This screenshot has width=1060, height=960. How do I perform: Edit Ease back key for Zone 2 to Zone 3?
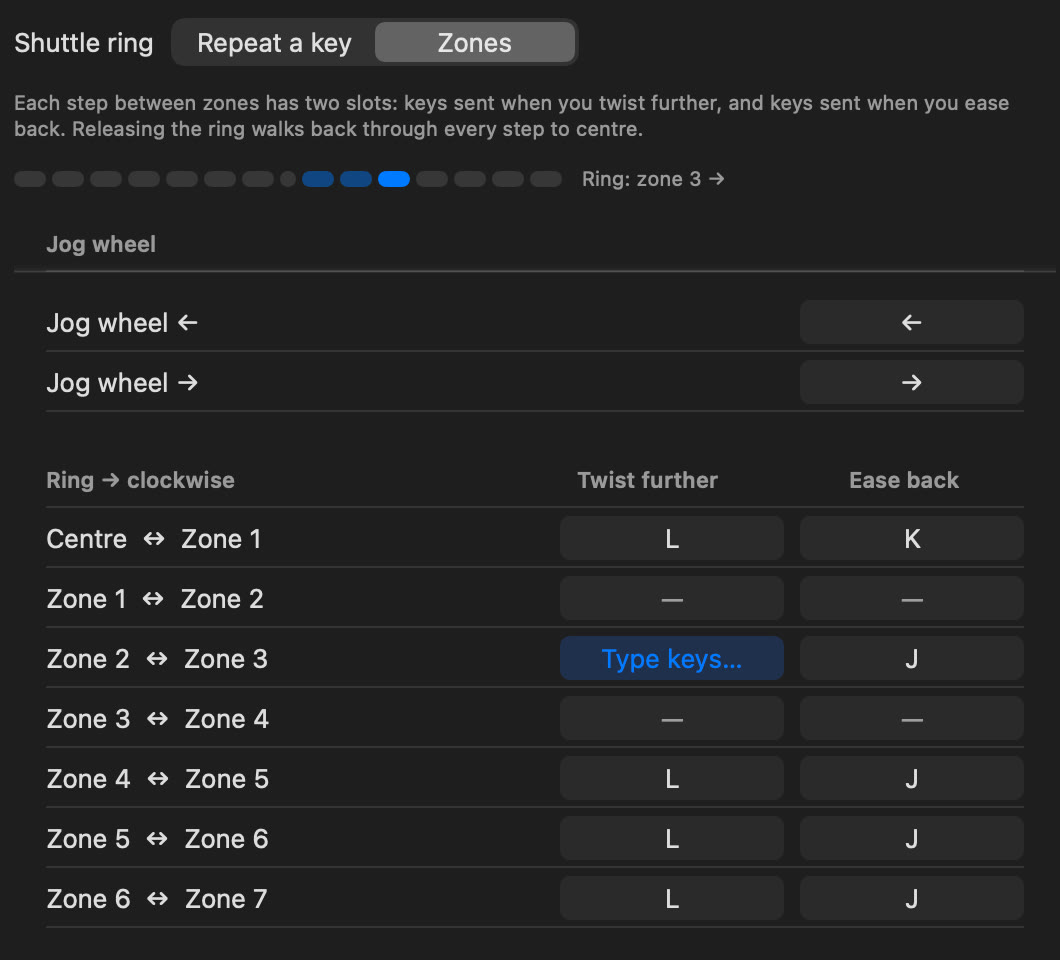click(911, 658)
